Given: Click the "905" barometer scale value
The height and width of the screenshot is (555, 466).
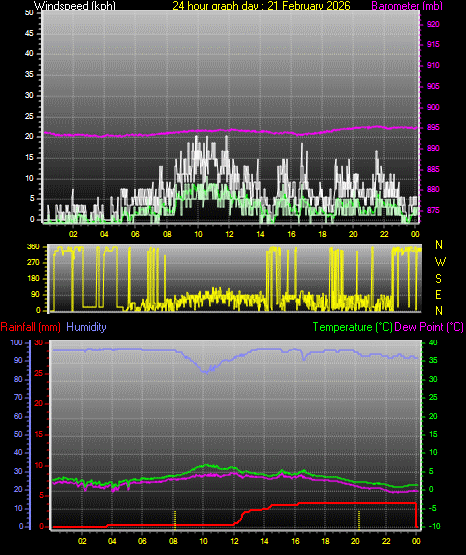Looking at the screenshot, I should [433, 86].
